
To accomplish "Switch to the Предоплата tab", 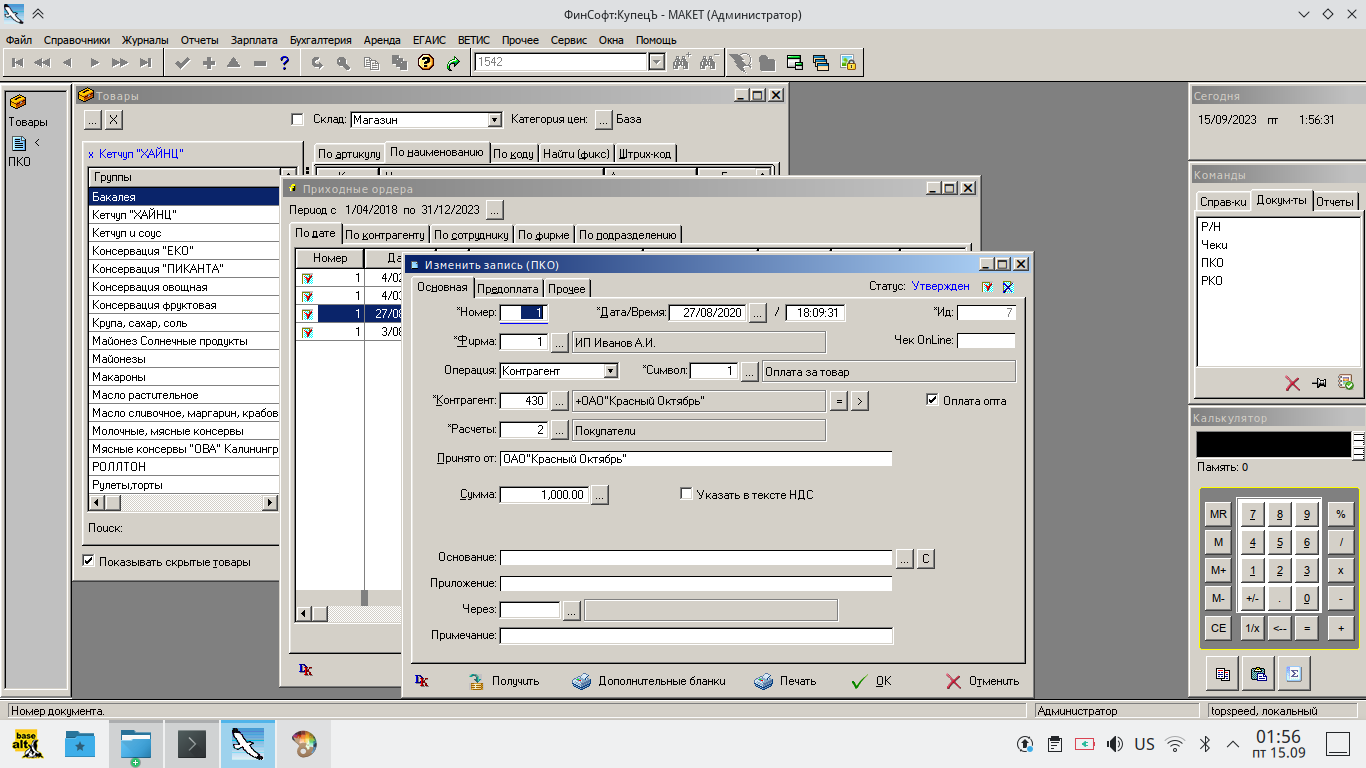I will [508, 288].
